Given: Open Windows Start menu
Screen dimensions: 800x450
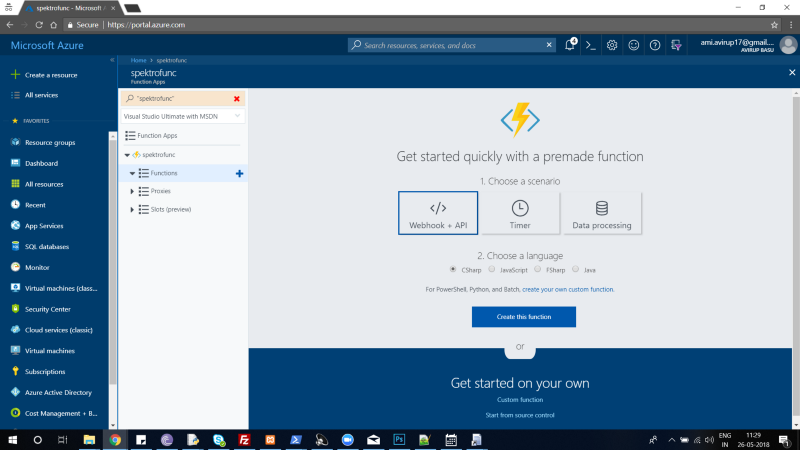Looking at the screenshot, I should coord(12,440).
